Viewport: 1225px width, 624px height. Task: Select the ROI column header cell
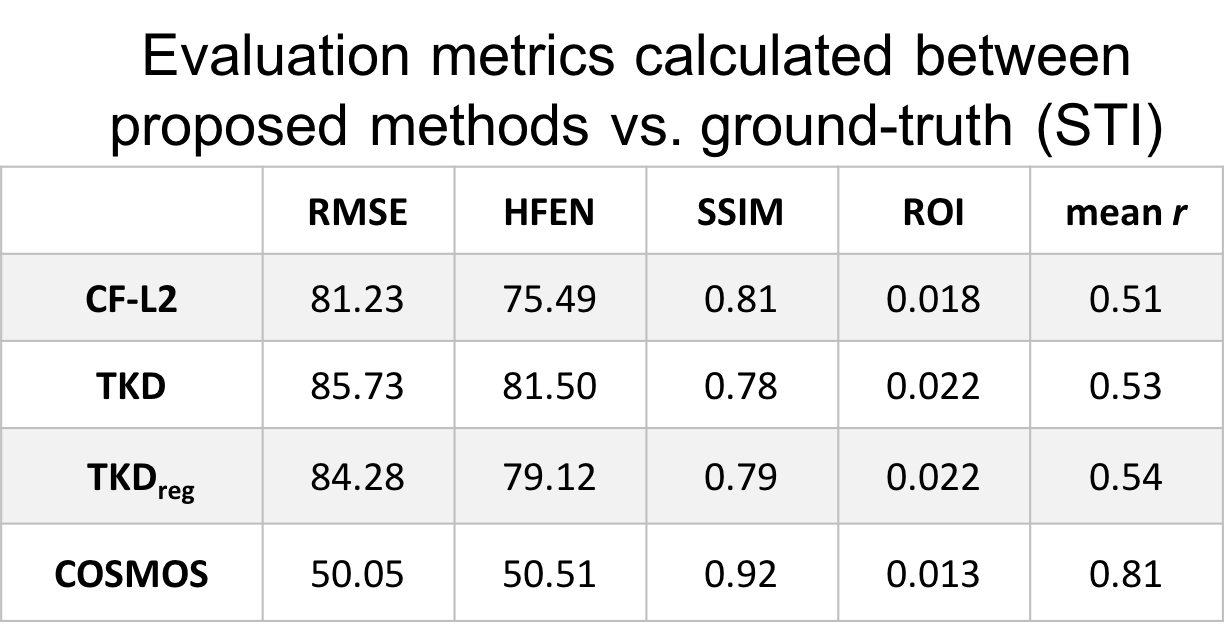click(934, 211)
